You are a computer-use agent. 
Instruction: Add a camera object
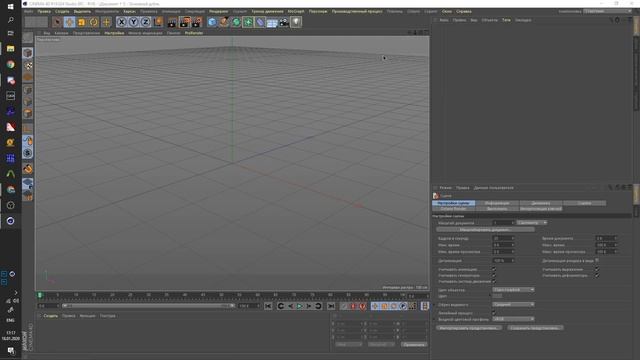point(284,22)
